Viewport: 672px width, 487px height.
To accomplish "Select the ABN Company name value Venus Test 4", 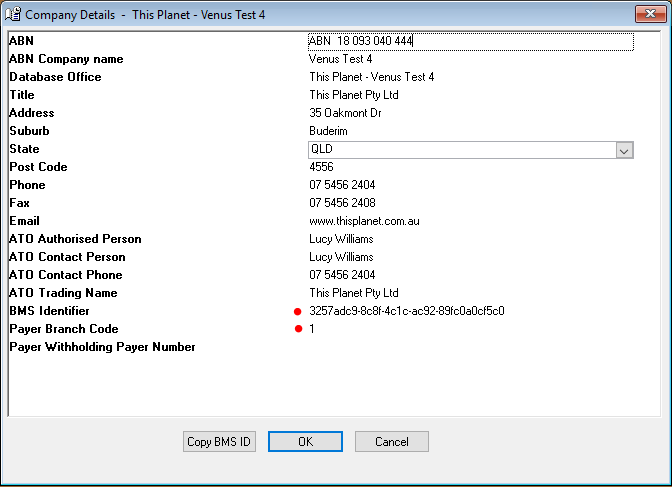I will 340,59.
